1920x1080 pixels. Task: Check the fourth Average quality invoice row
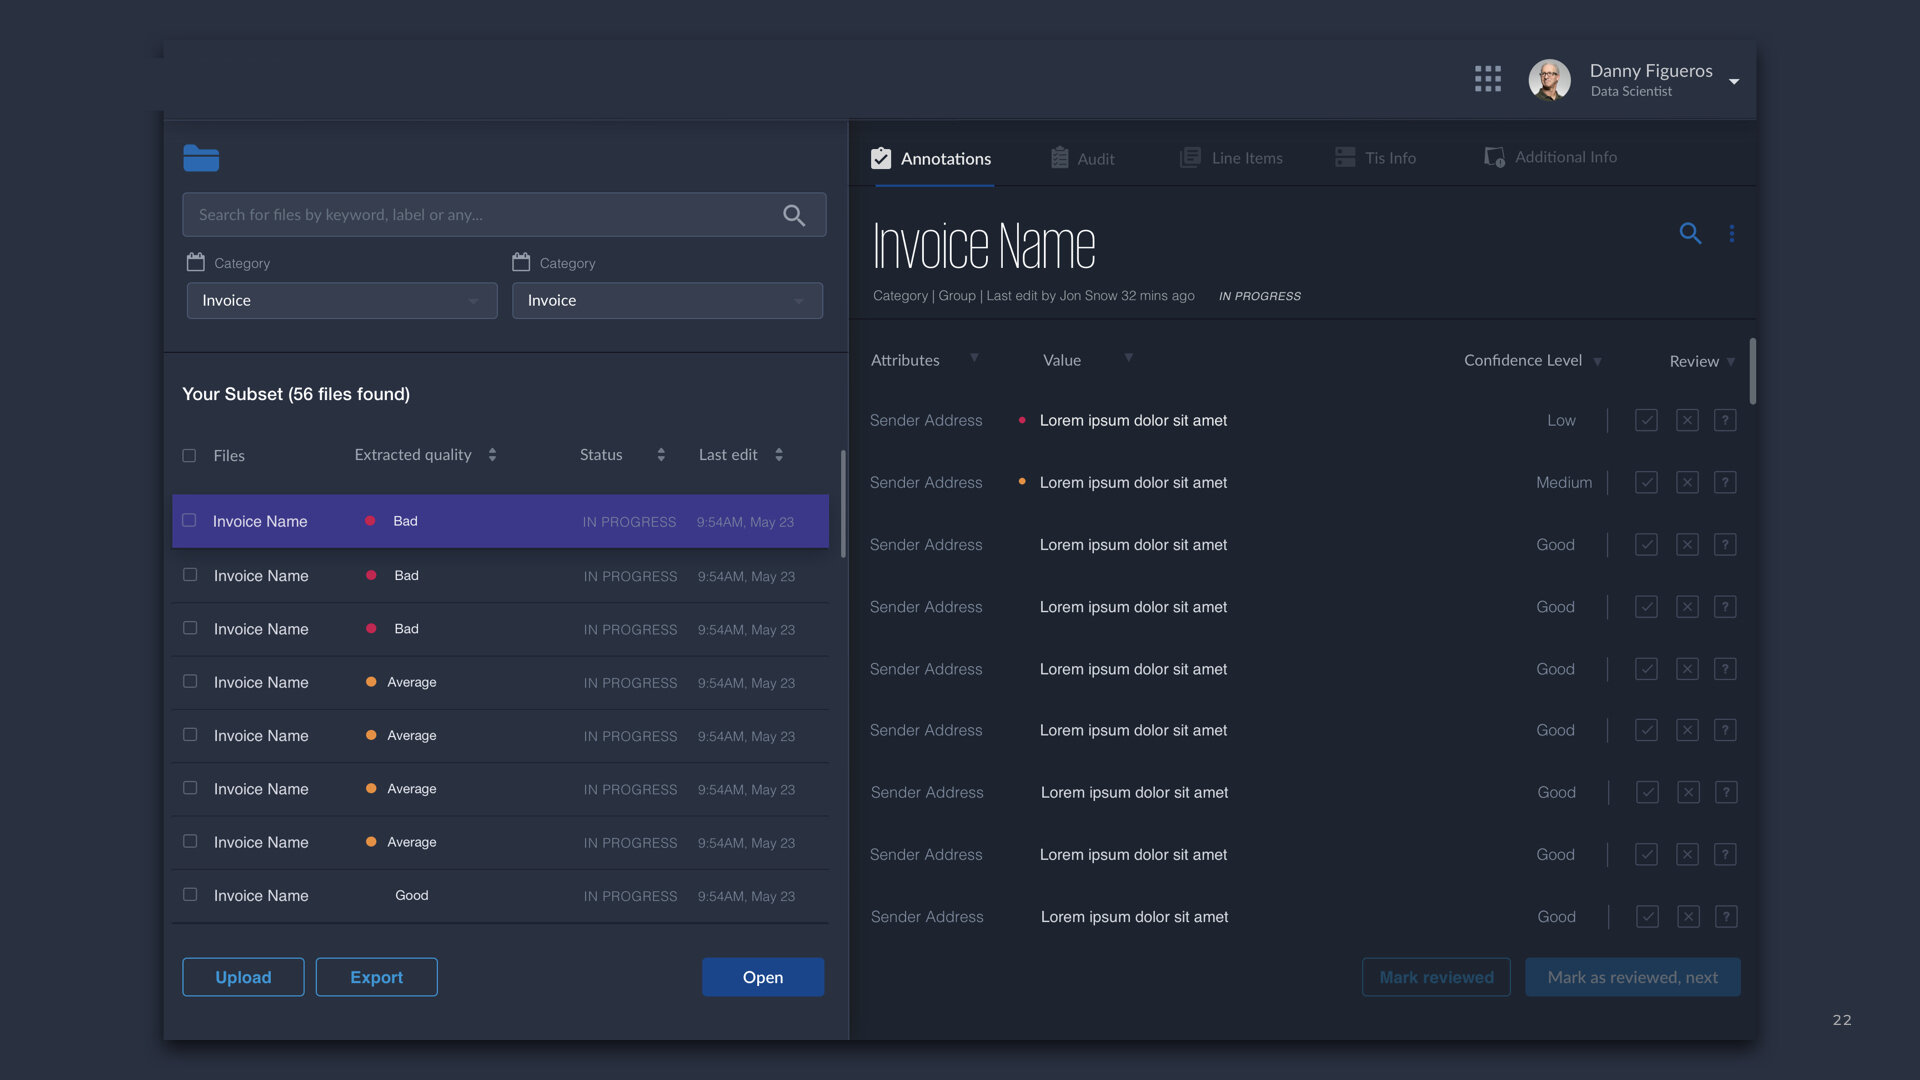tap(190, 841)
